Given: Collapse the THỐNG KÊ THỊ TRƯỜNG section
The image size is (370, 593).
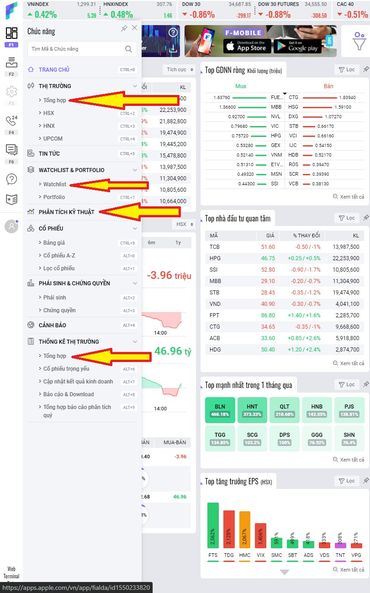Looking at the screenshot, I should coord(135,342).
